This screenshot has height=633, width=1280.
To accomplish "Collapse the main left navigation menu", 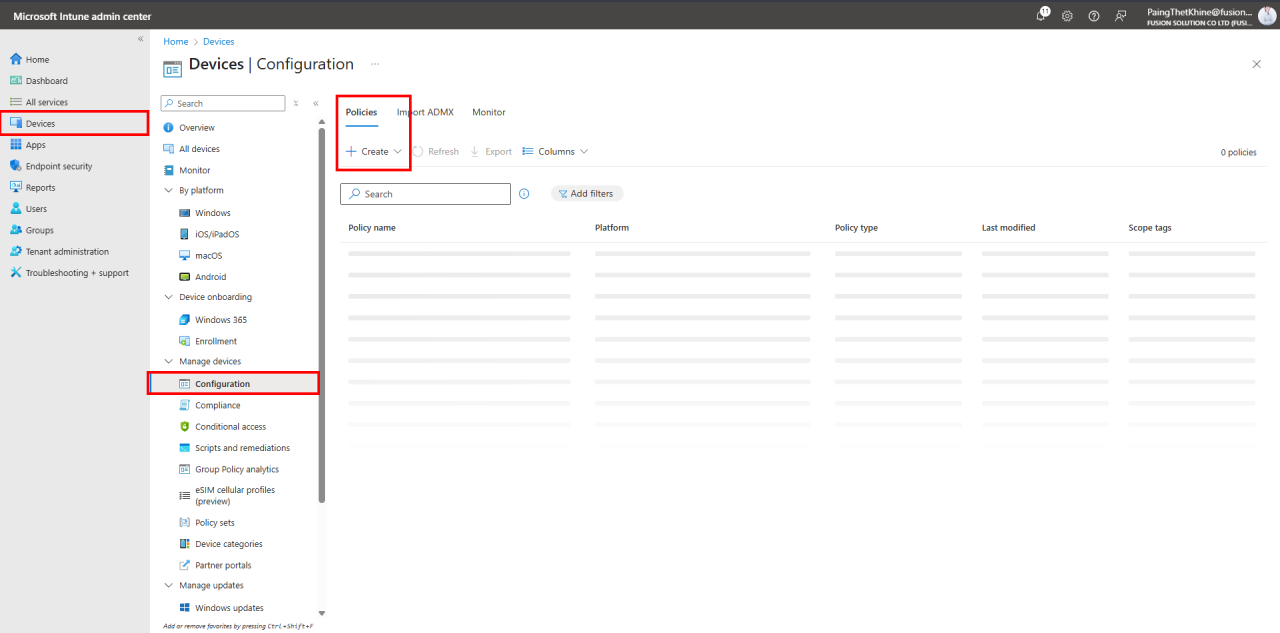I will pos(140,38).
